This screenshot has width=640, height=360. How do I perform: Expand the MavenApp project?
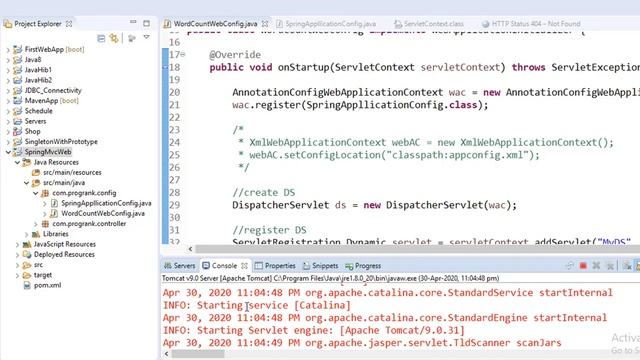(x=8, y=101)
